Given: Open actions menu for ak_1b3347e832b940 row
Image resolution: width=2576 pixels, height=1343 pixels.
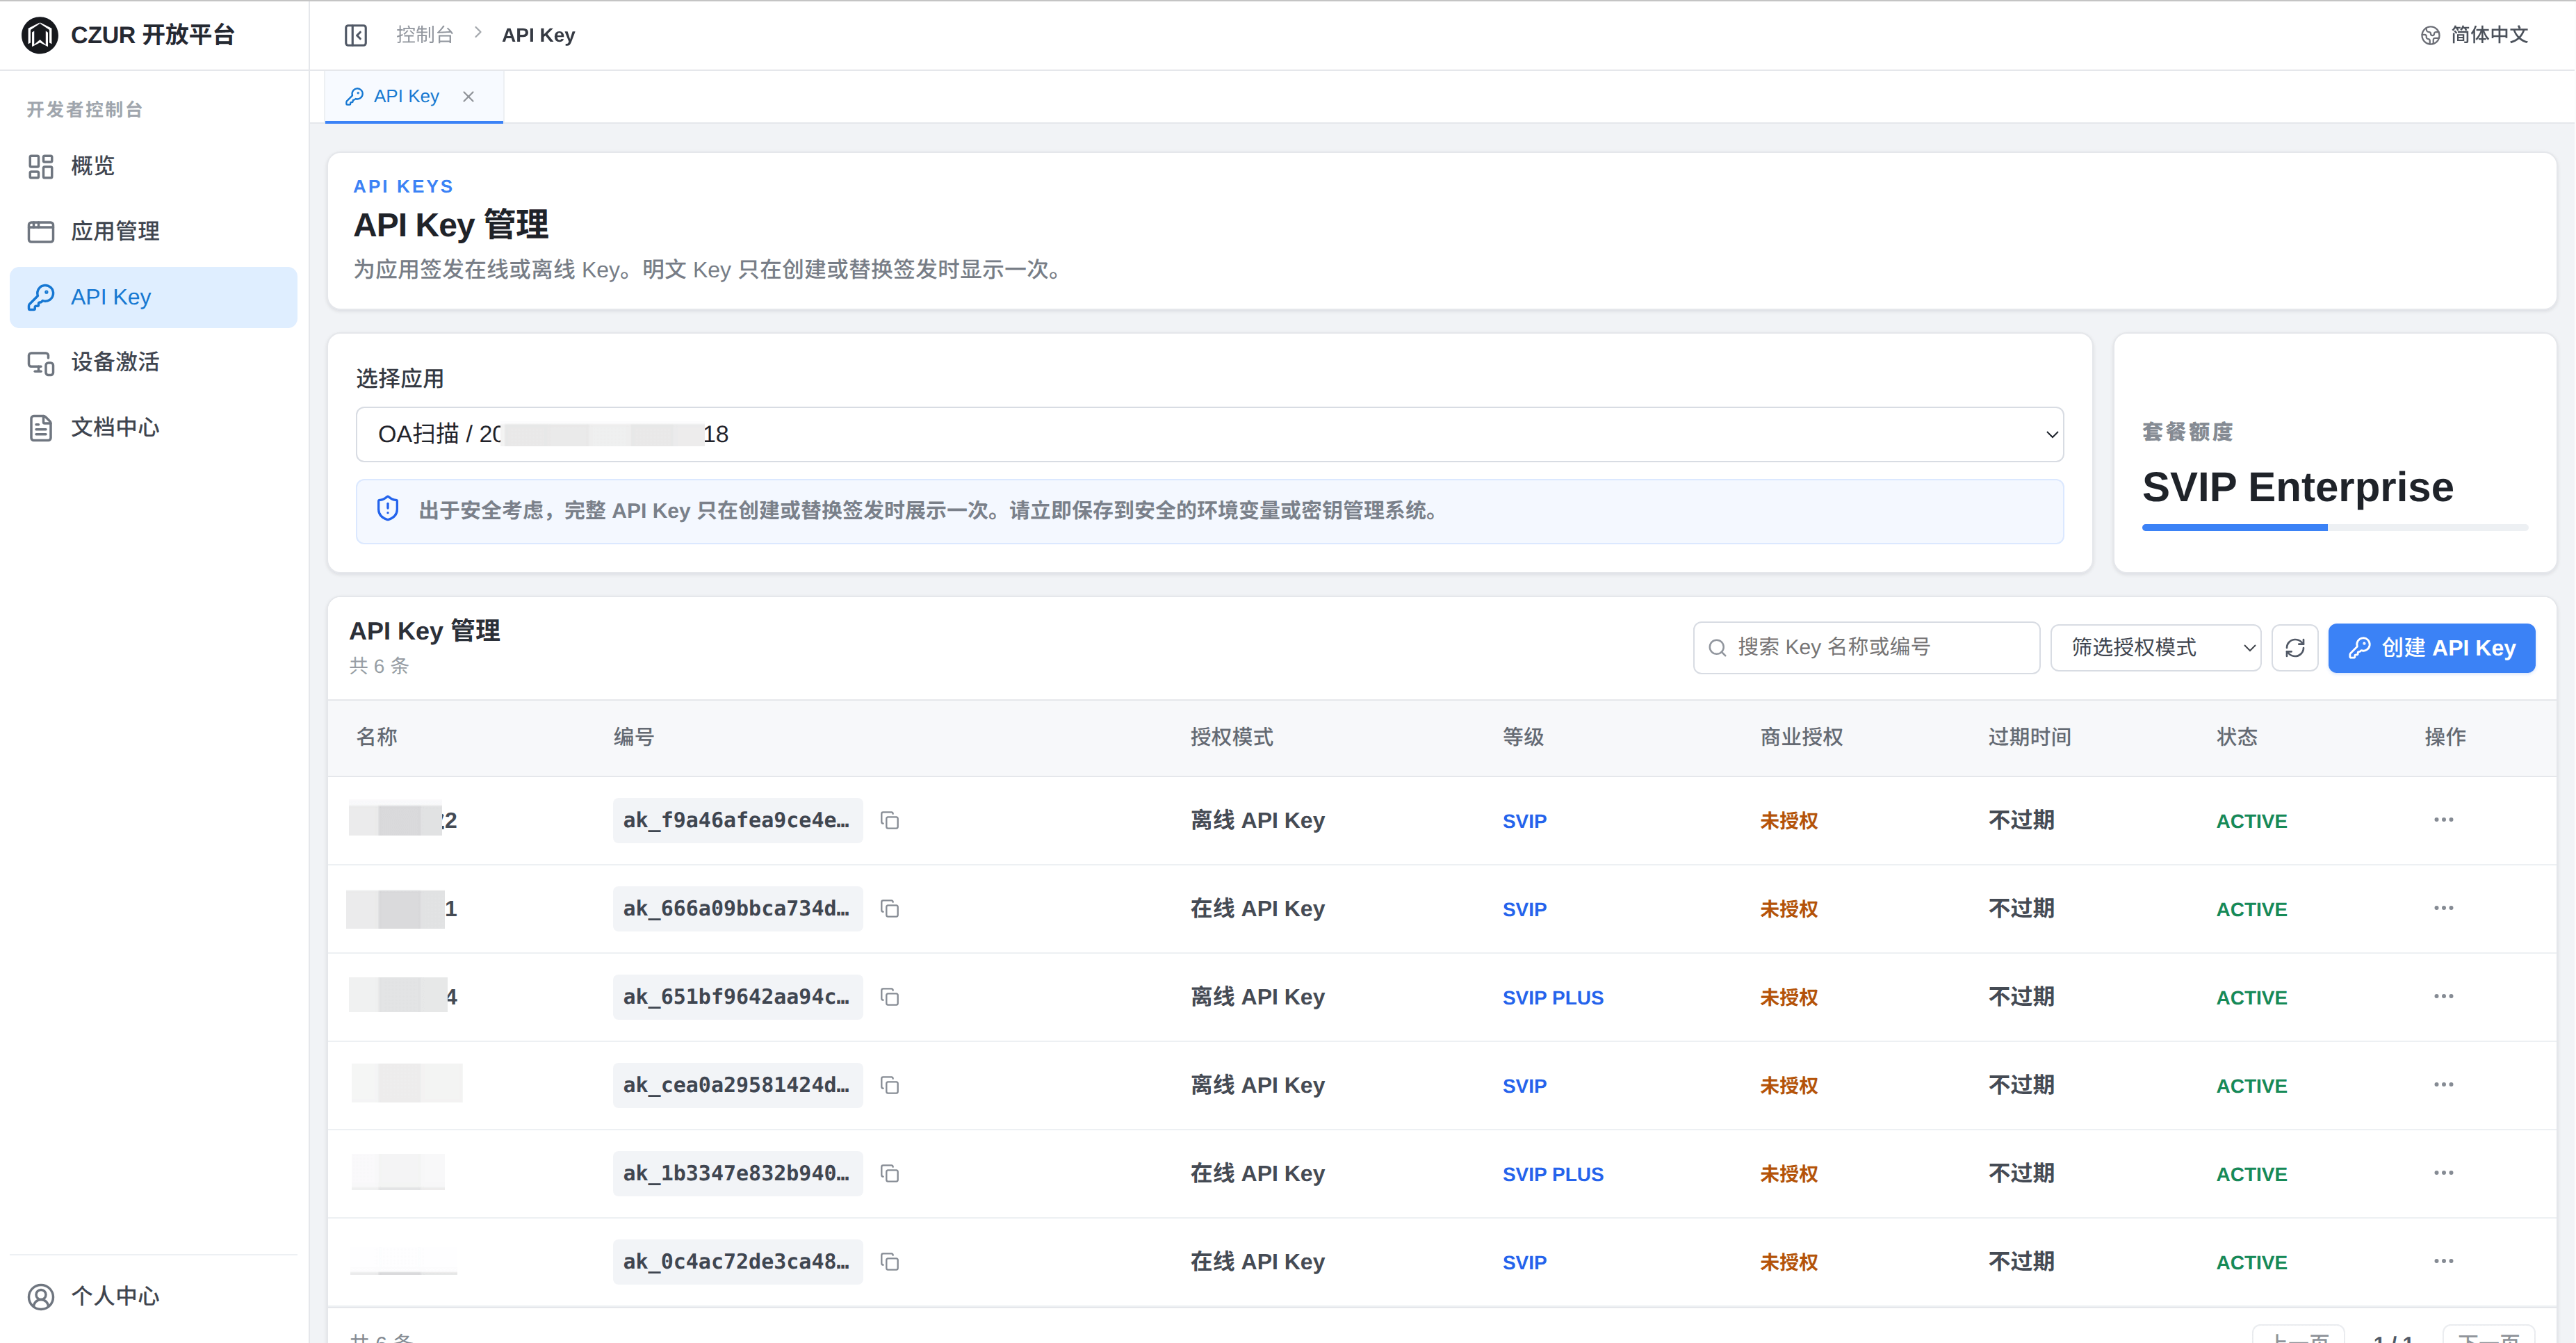Looking at the screenshot, I should (x=2443, y=1173).
